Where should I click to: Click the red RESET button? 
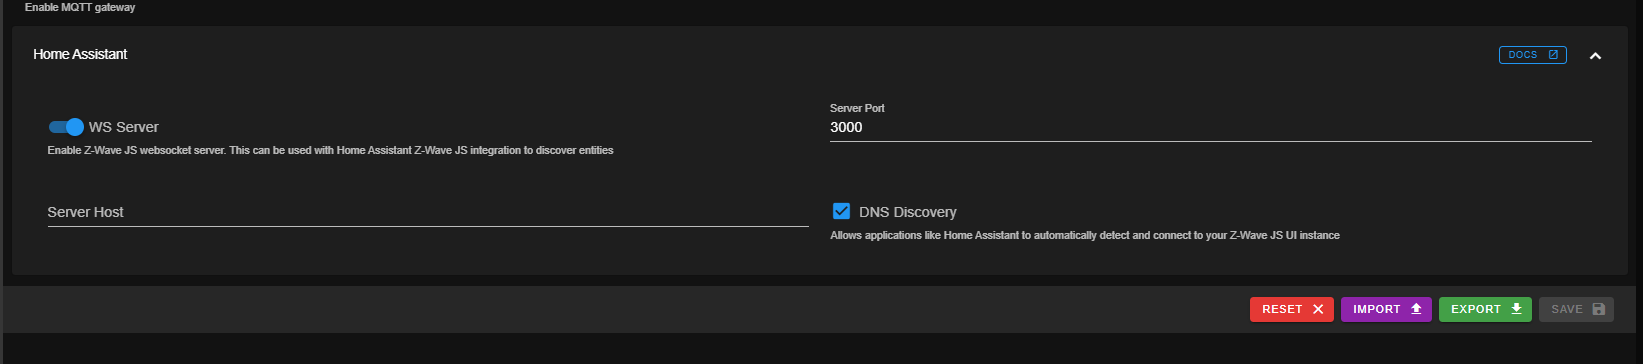(x=1291, y=309)
